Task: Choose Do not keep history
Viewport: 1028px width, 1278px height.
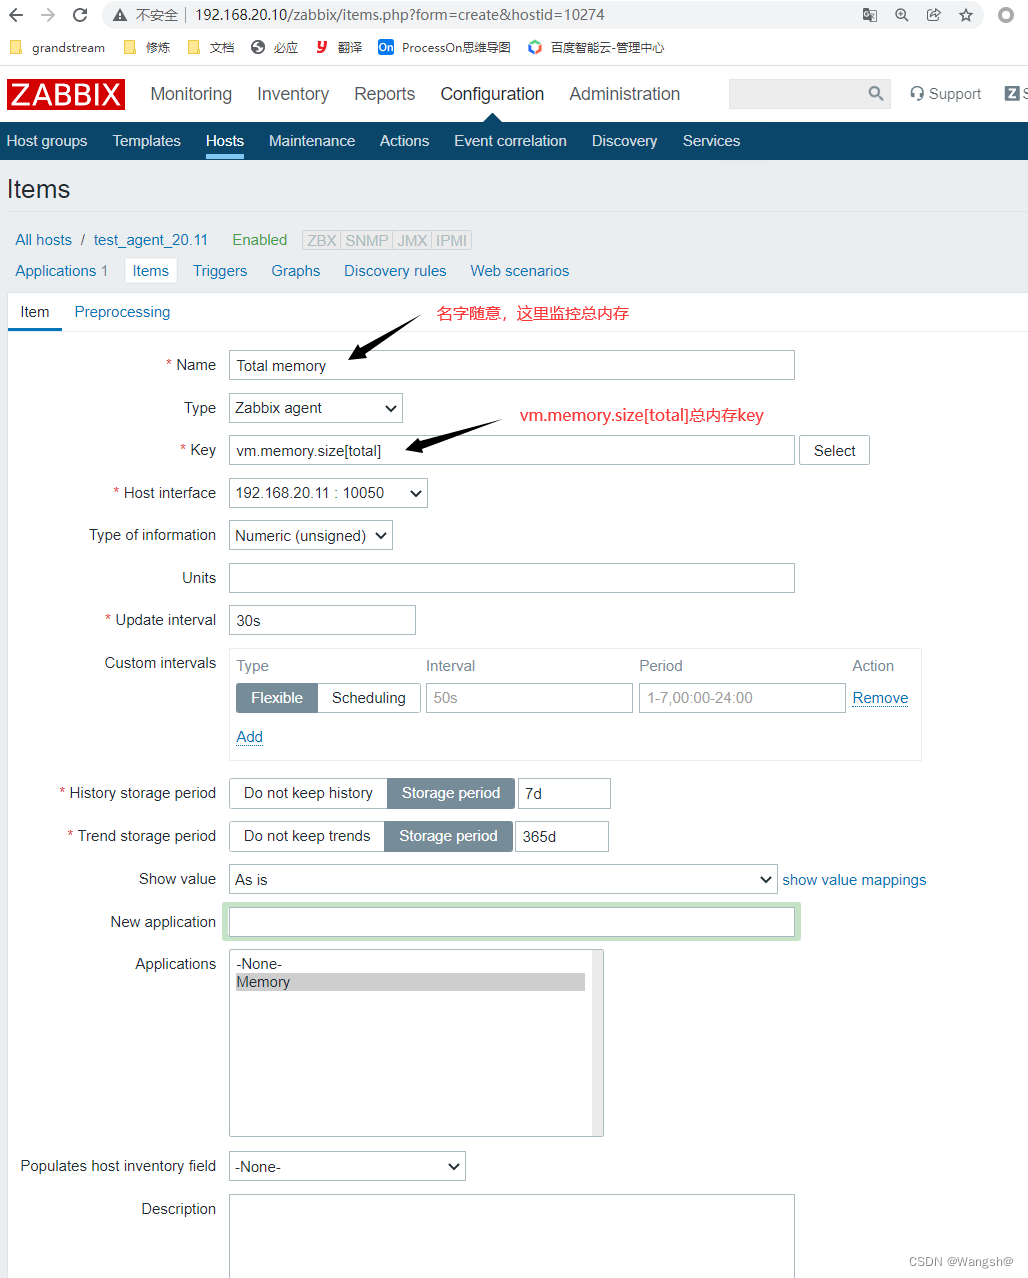Action: [308, 793]
